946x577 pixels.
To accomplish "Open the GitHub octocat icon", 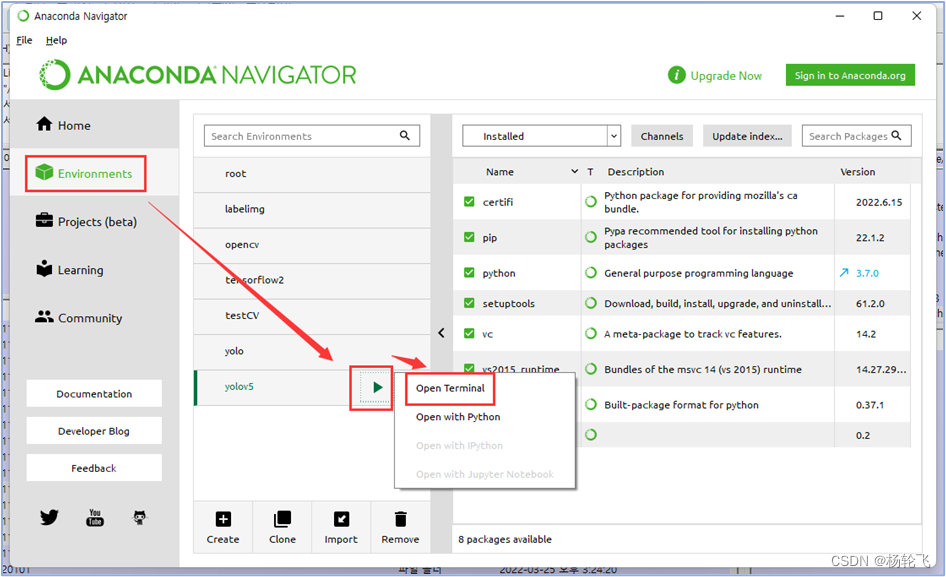I will click(140, 517).
